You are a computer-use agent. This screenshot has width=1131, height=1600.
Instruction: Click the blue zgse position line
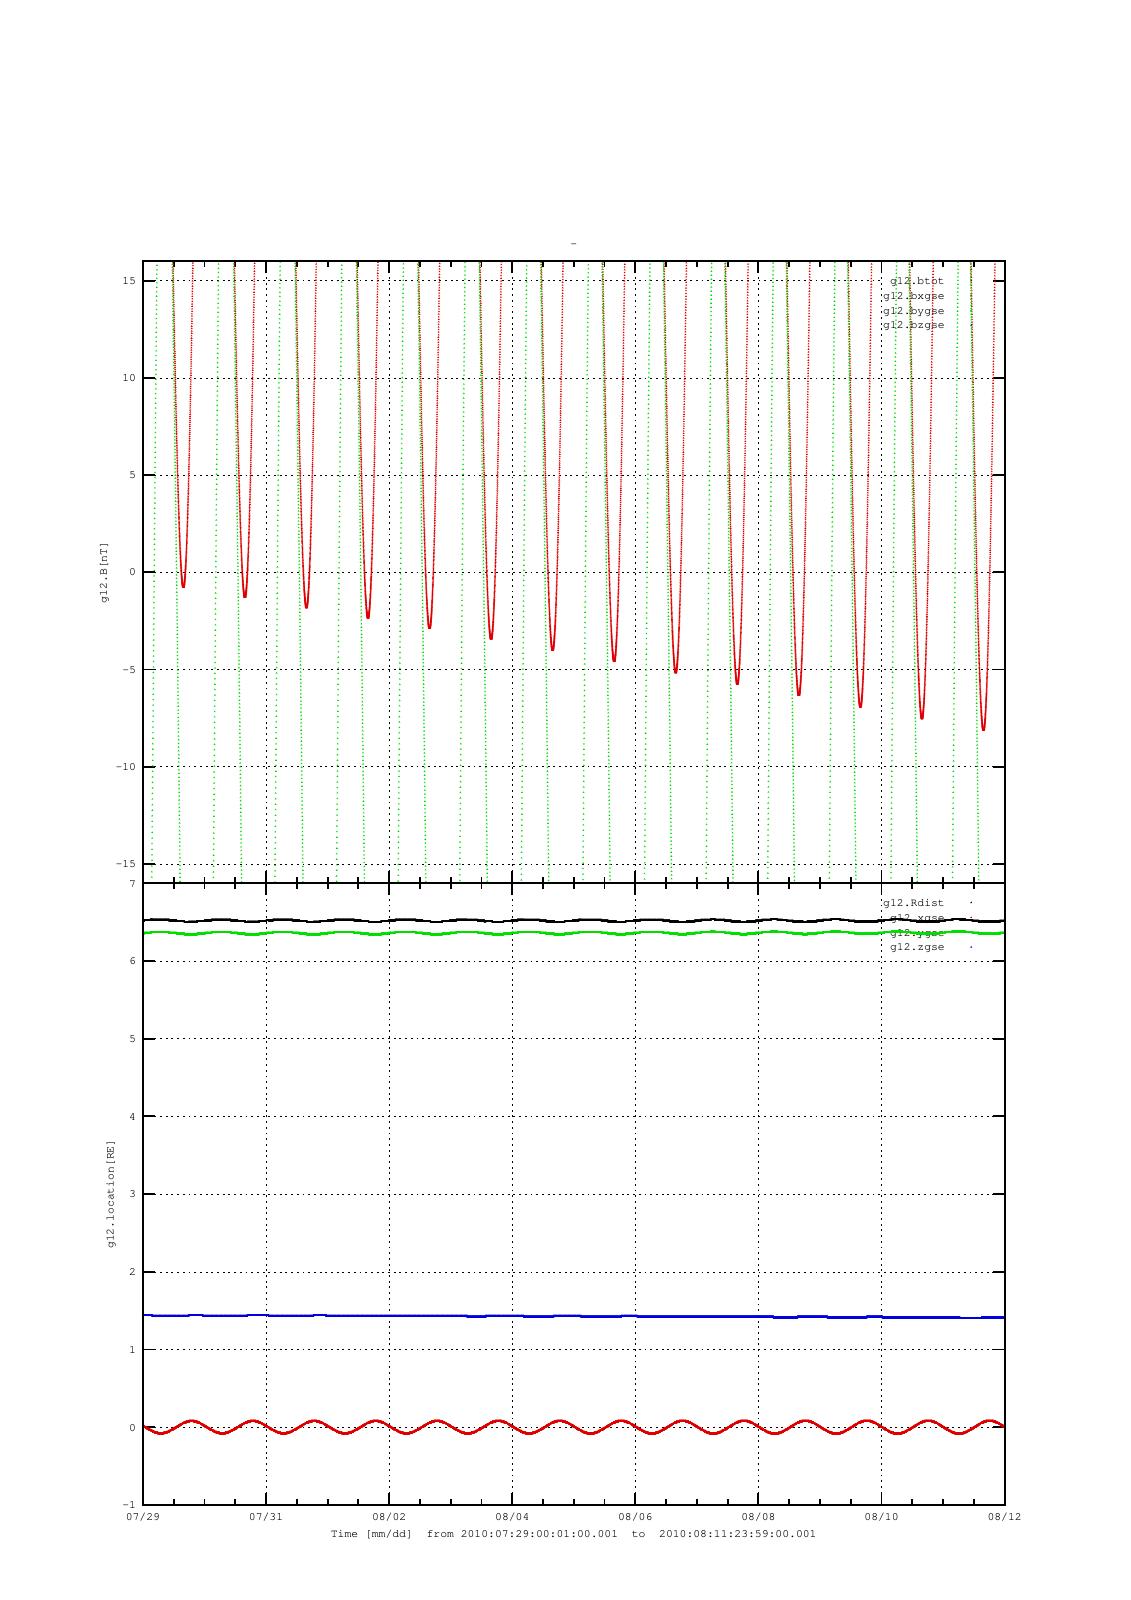574,1316
